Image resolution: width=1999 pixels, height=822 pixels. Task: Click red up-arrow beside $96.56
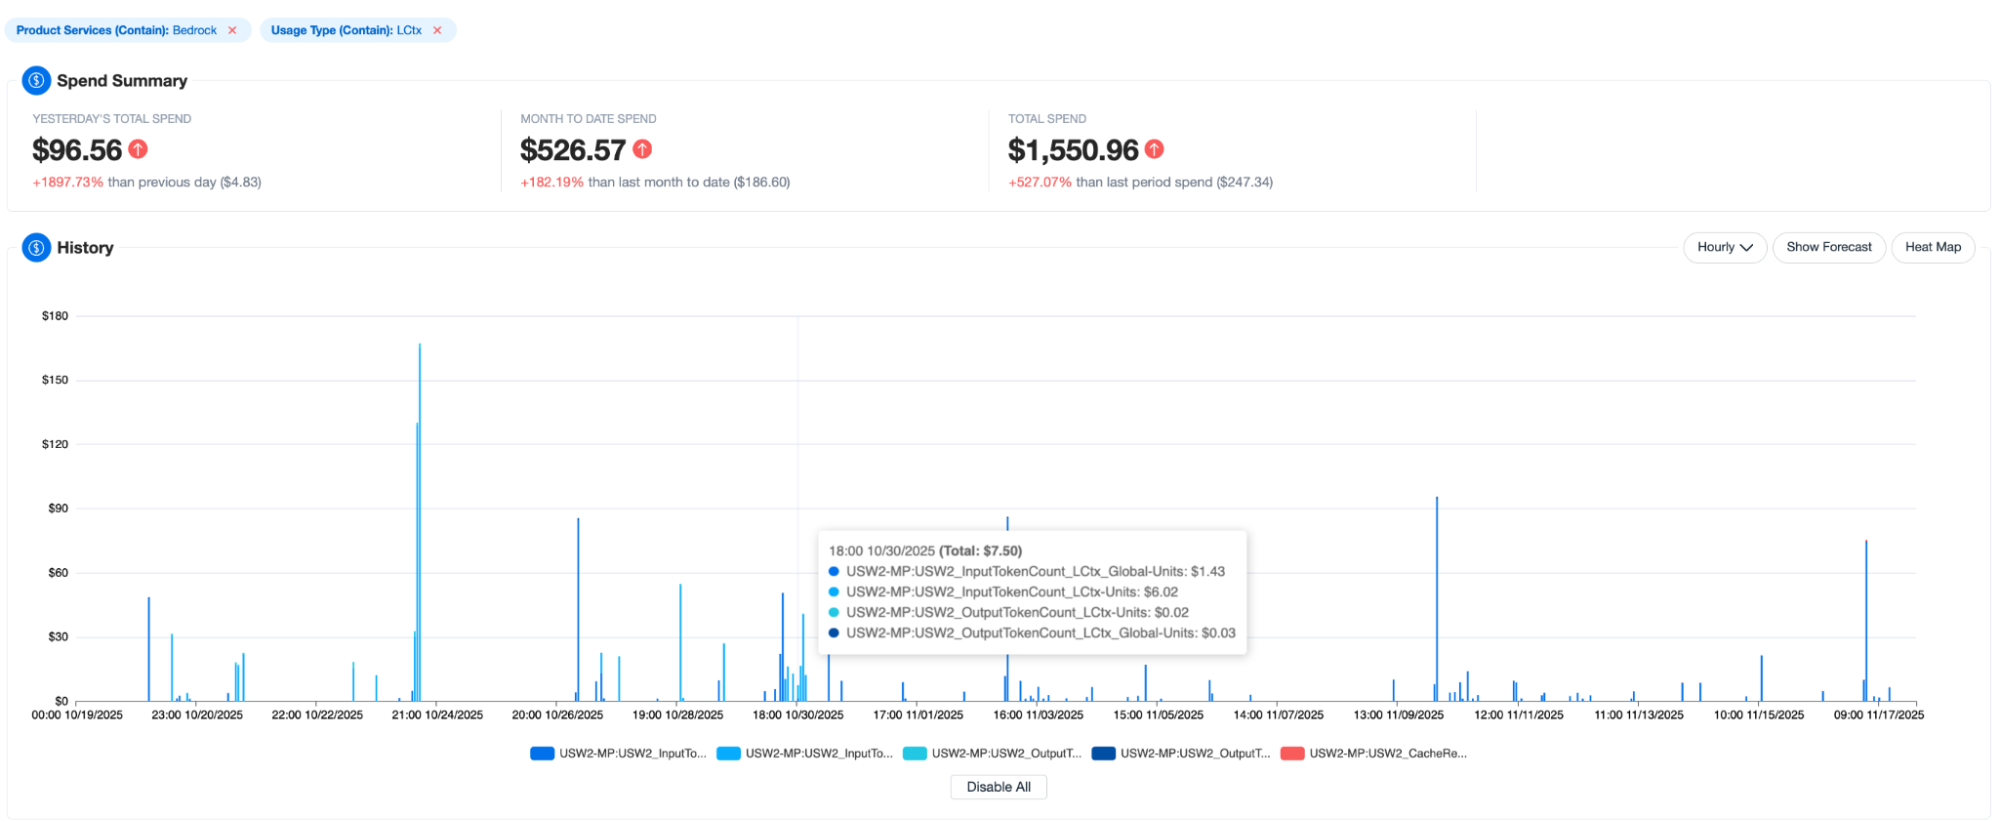pos(138,149)
